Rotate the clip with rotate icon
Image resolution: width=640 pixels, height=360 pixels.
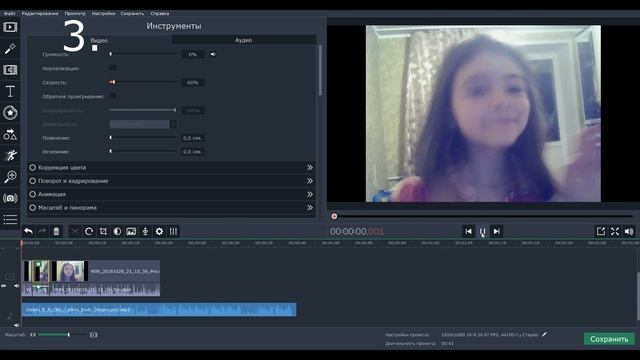tap(89, 231)
